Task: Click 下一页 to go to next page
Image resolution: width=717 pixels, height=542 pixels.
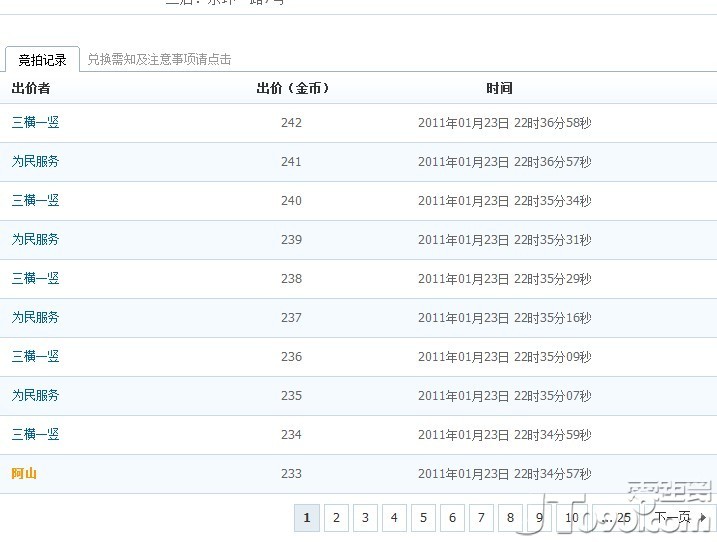Action: [678, 518]
